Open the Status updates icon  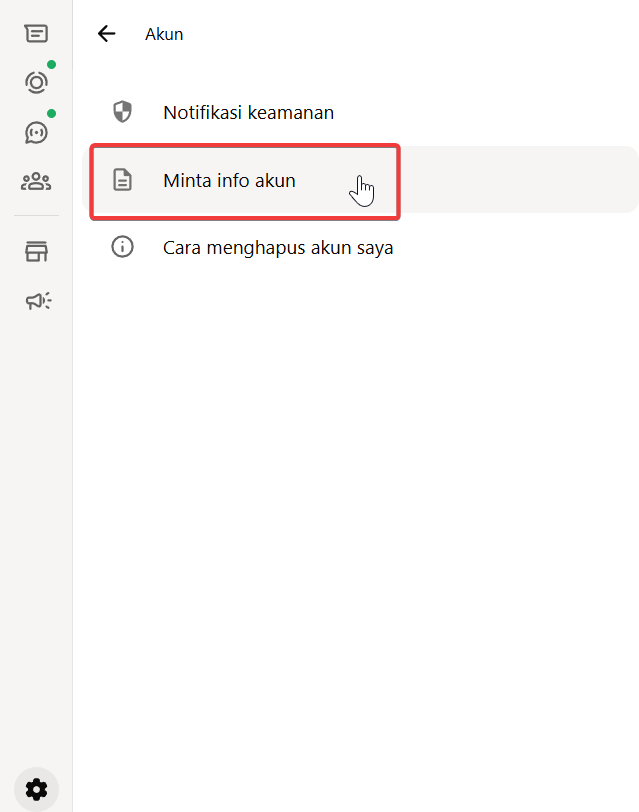[36, 83]
